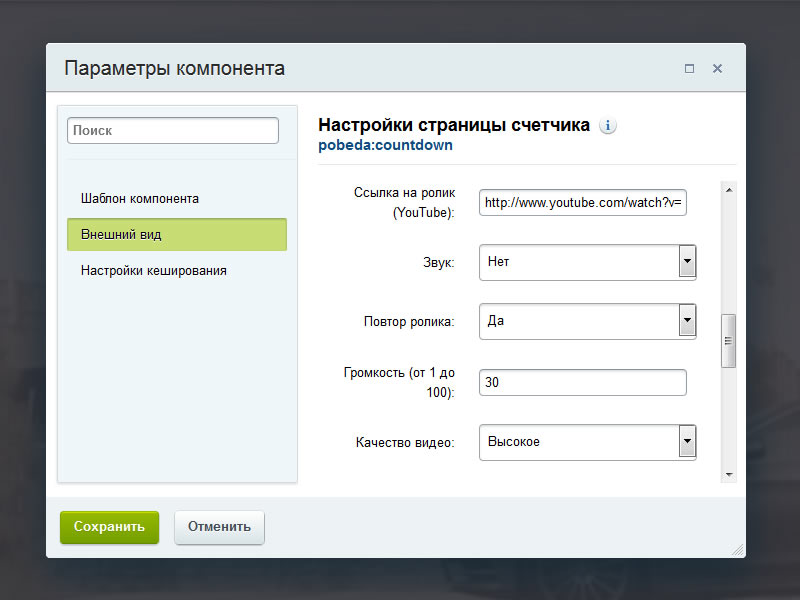Click the Отменить button

[219, 527]
